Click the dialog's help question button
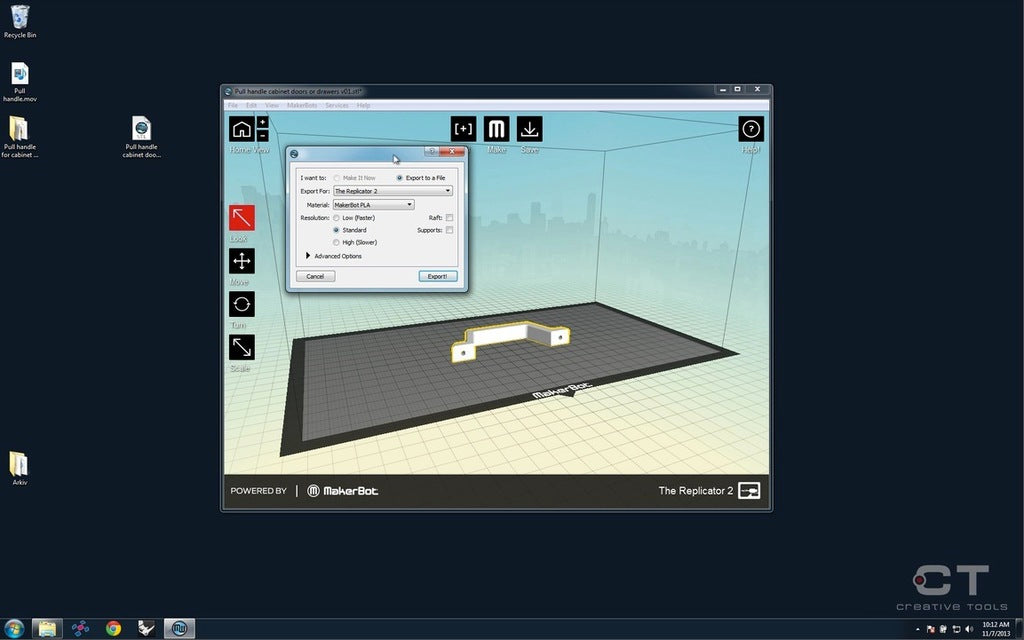This screenshot has height=640, width=1024. pos(432,152)
